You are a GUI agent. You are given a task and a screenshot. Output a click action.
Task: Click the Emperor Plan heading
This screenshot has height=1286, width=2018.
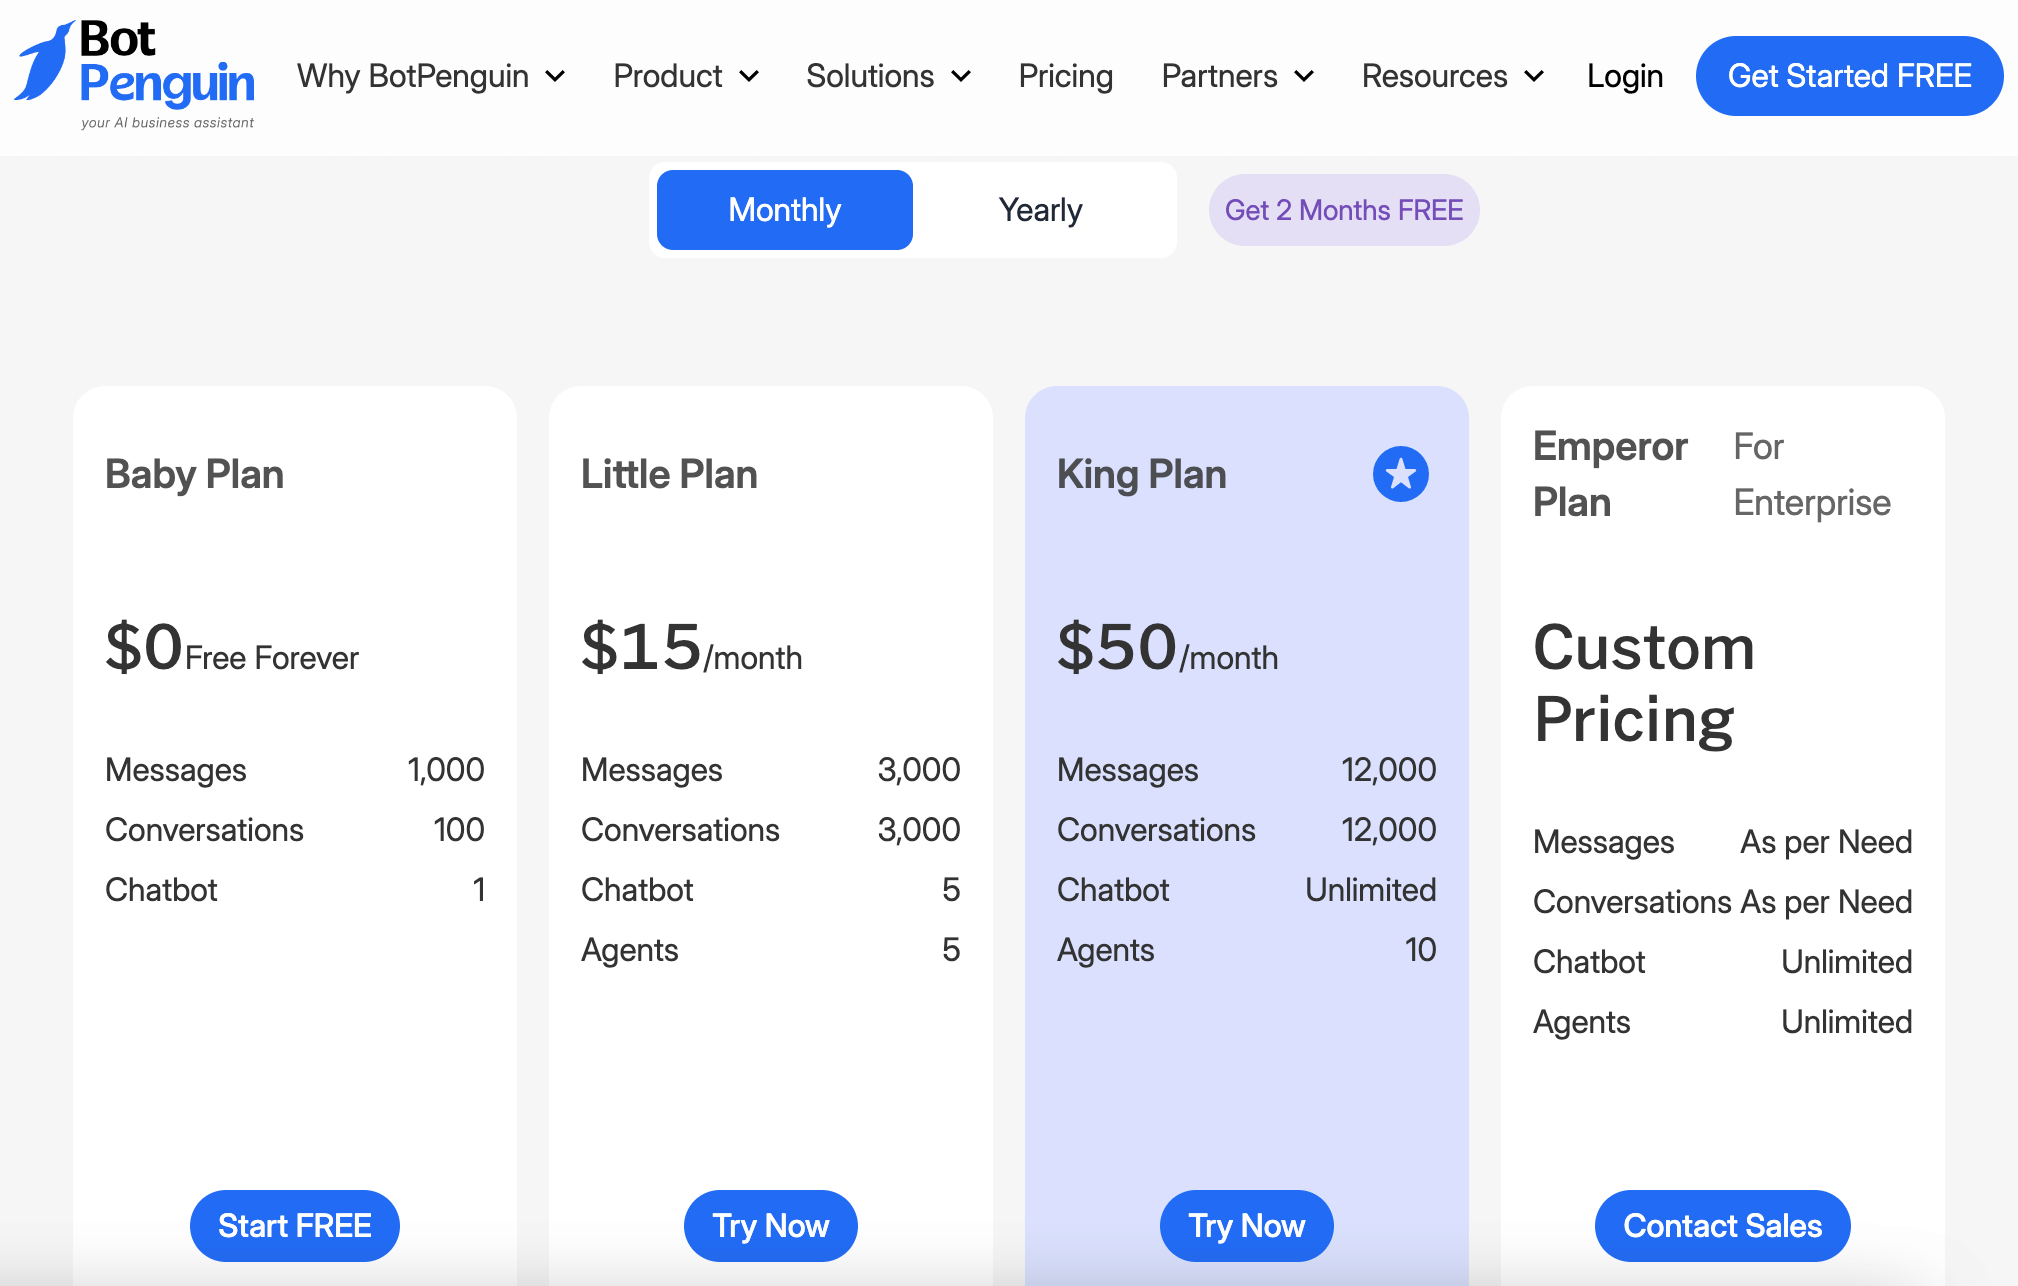pyautogui.click(x=1610, y=474)
